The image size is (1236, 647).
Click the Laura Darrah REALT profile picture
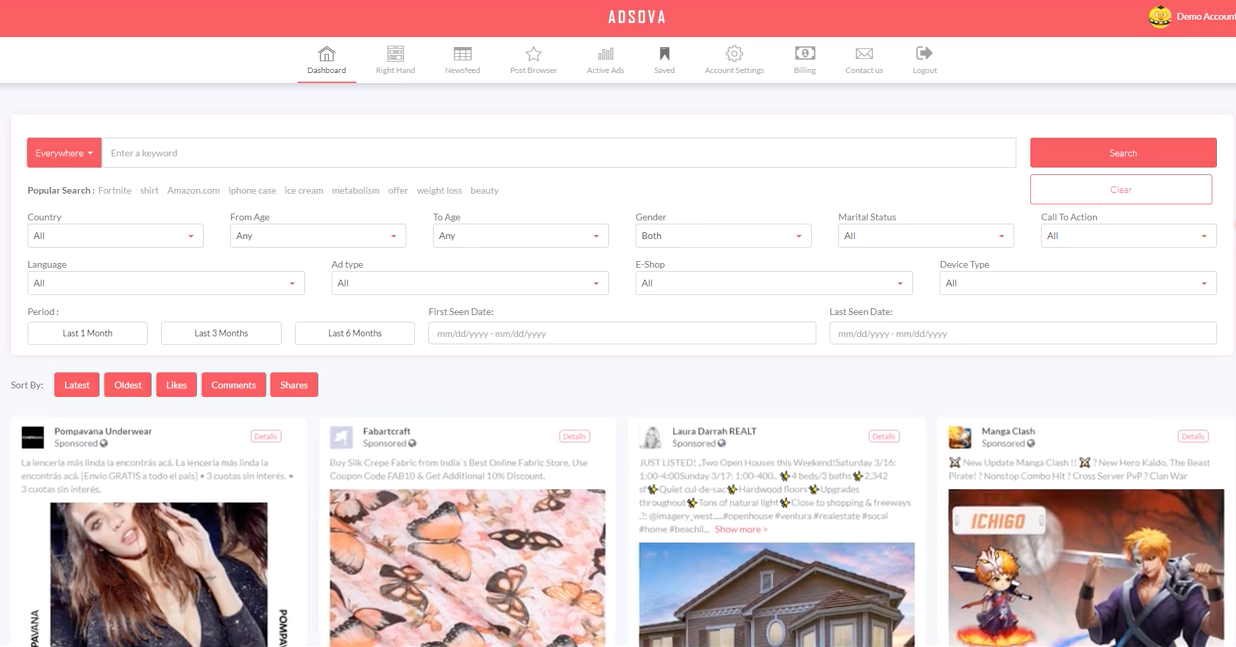click(651, 437)
